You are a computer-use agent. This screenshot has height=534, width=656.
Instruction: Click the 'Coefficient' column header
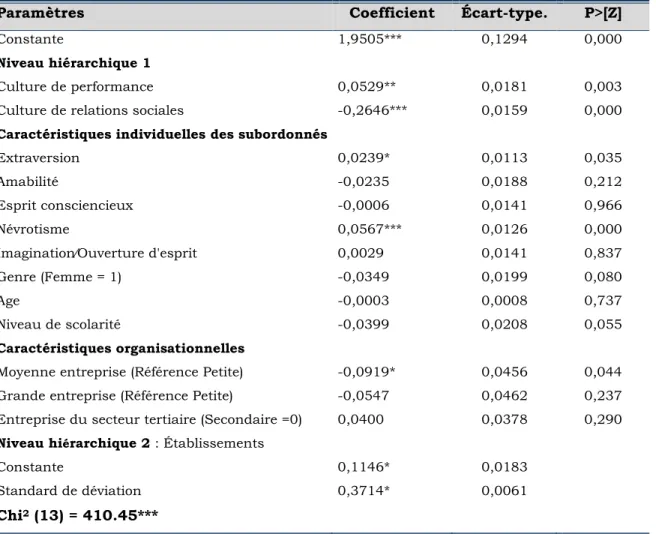[x=392, y=13]
